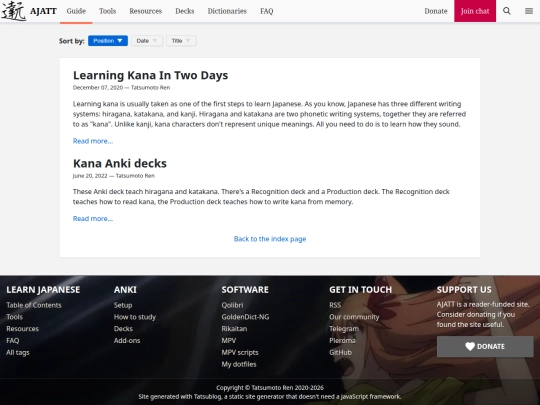Go back to the index page
The image size is (540, 405).
(x=270, y=239)
